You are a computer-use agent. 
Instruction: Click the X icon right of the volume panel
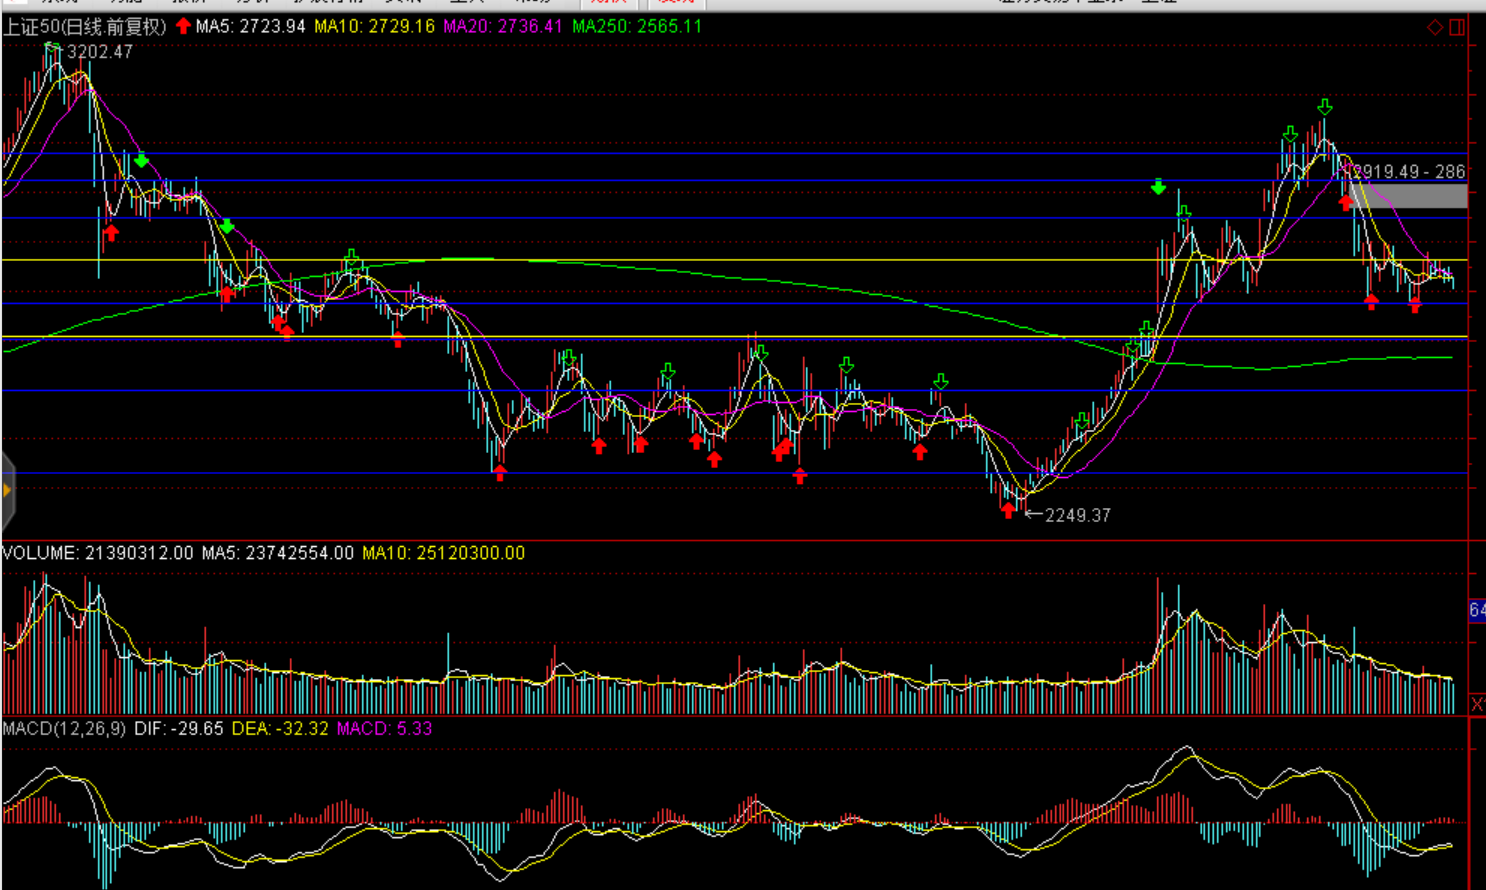click(x=1477, y=704)
